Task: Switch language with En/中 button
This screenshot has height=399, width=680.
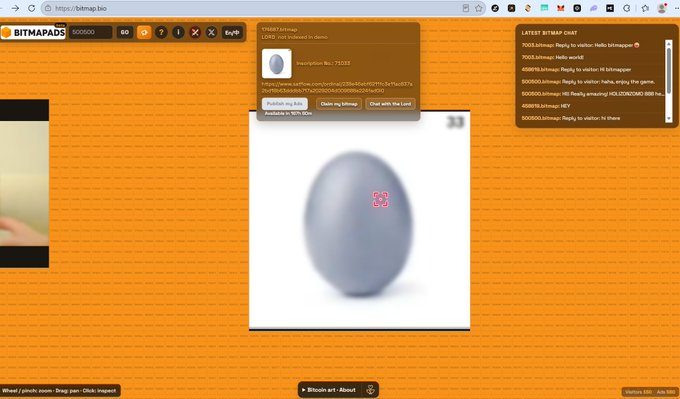Action: (x=232, y=33)
